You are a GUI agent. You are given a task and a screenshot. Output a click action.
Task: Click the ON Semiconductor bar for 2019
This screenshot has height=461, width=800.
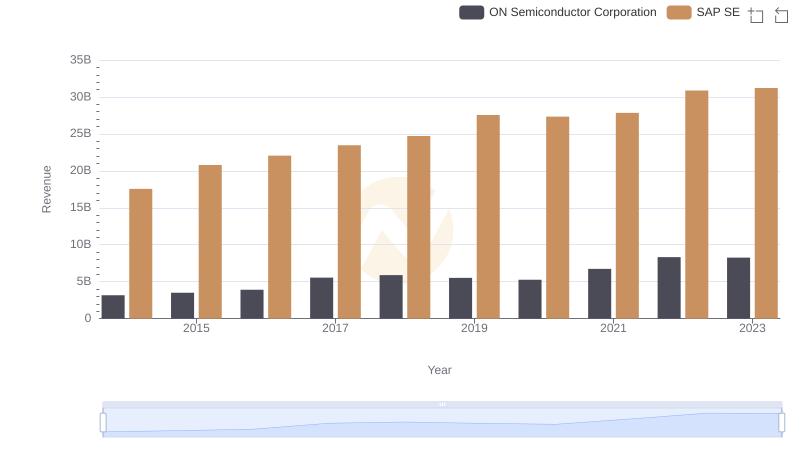pyautogui.click(x=461, y=298)
